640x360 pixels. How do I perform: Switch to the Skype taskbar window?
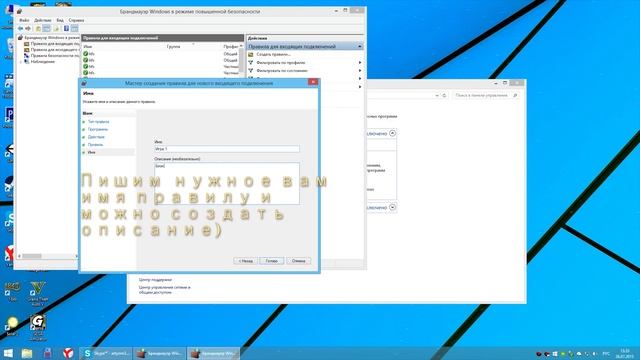(107, 353)
